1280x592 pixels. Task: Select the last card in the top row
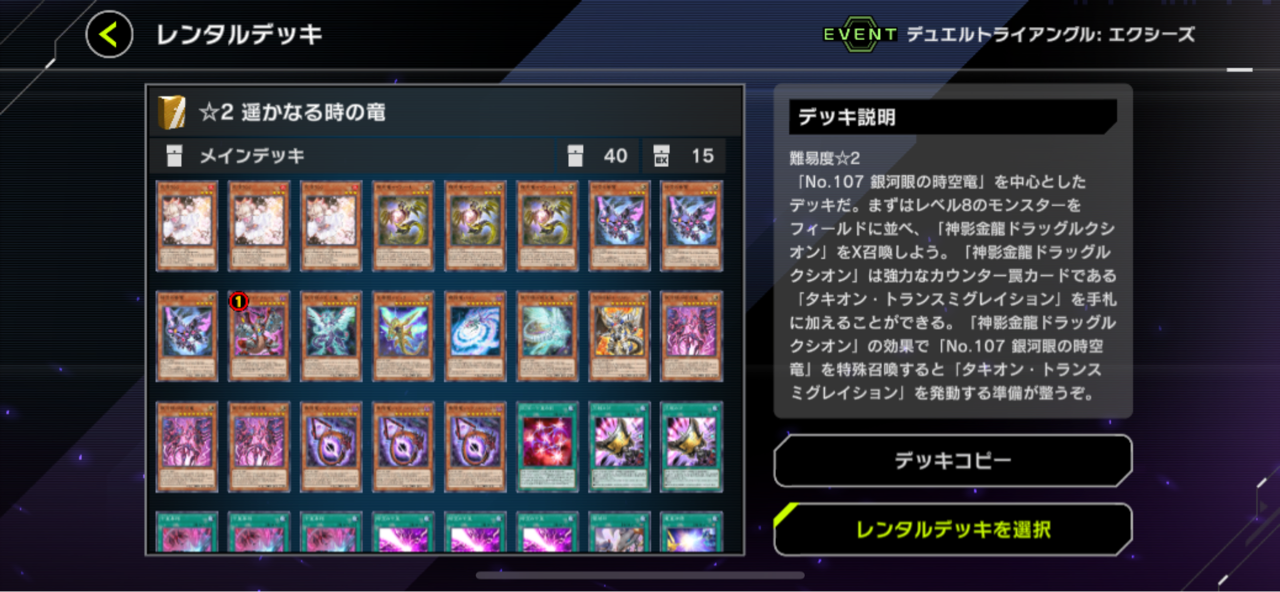691,226
